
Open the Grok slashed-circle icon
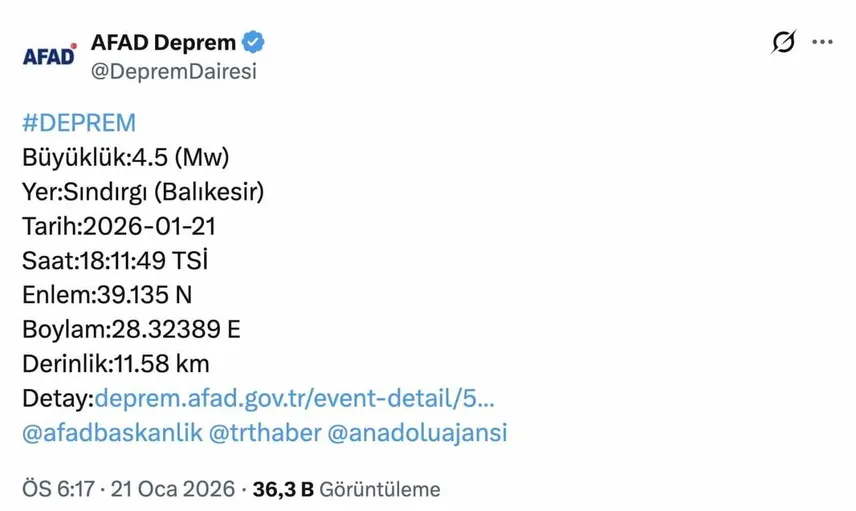coord(784,42)
